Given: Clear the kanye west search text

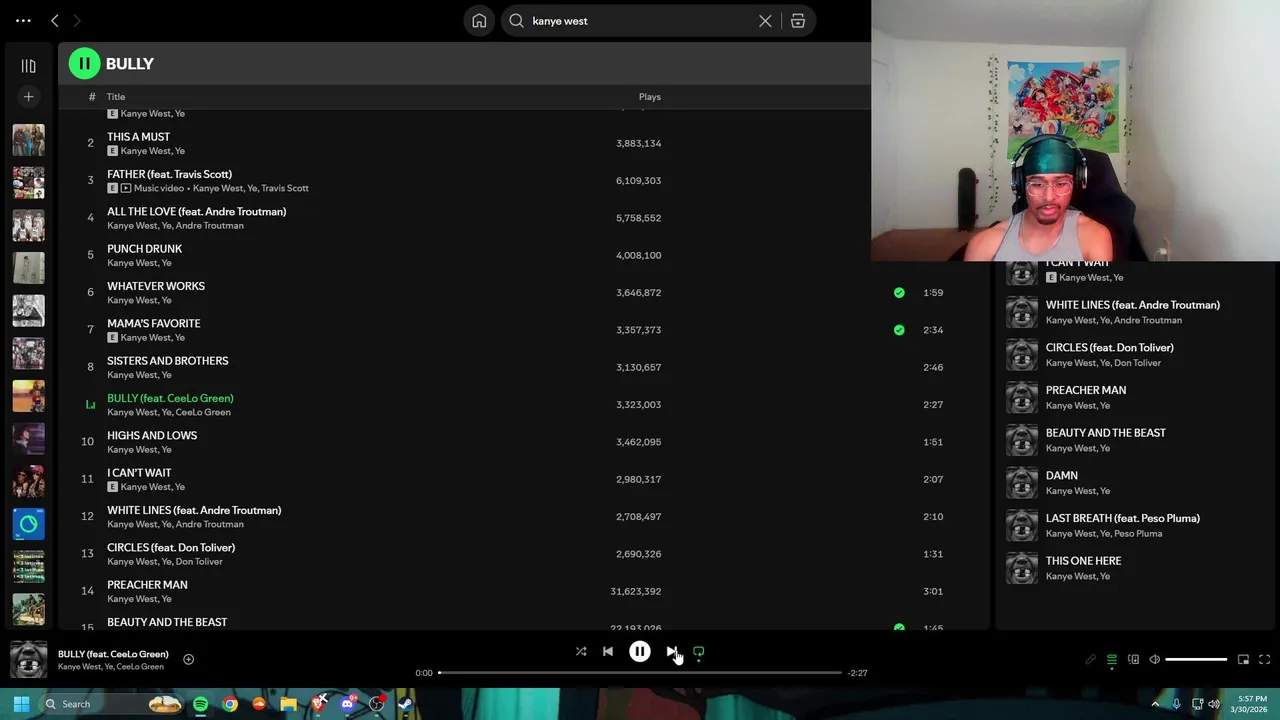Looking at the screenshot, I should (x=765, y=20).
